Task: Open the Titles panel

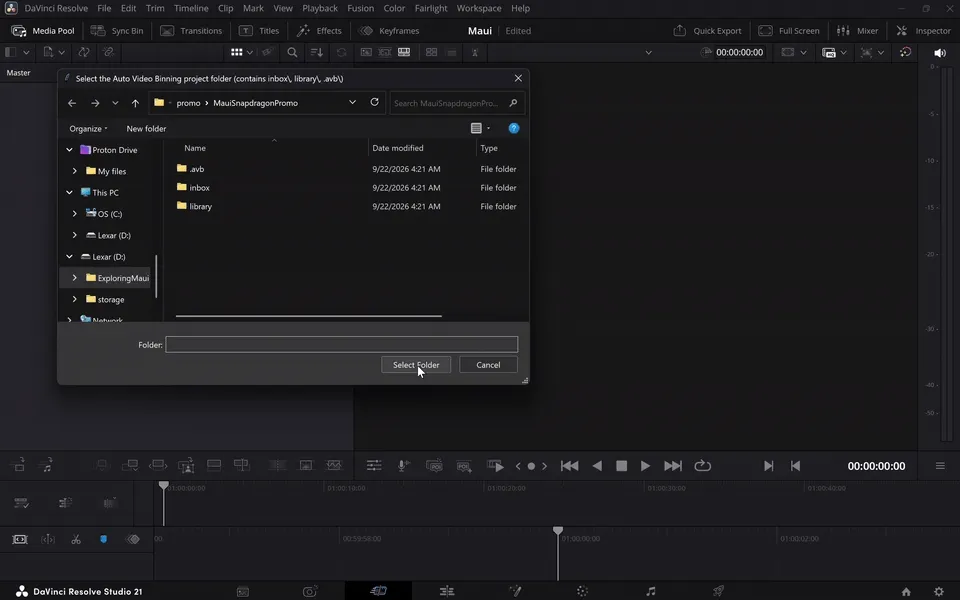Action: click(259, 31)
